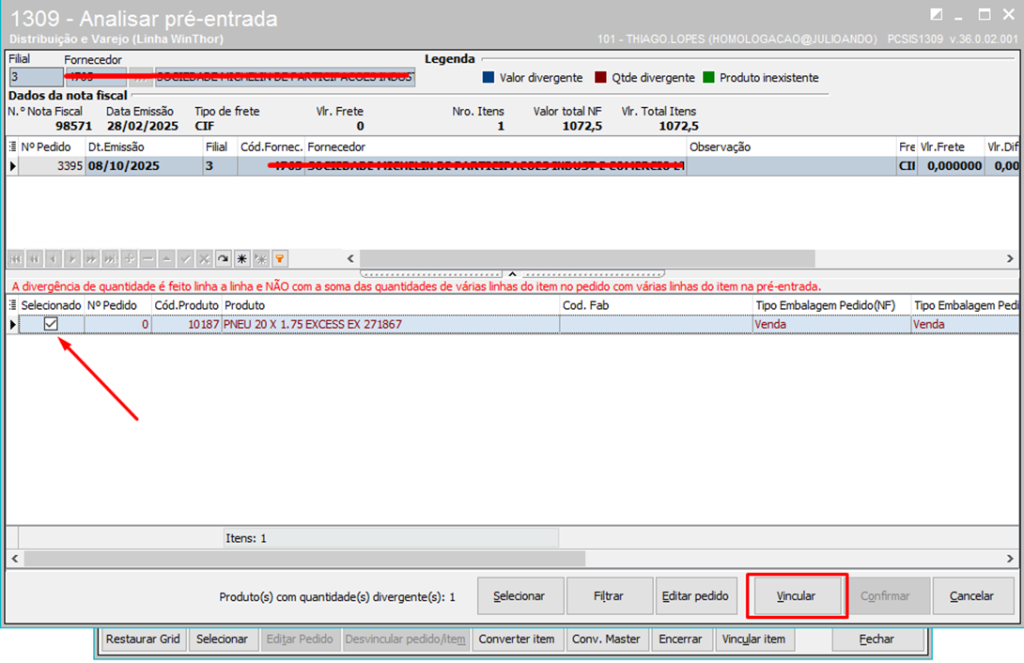1024x663 pixels.
Task: Click the black asterisk bookmark icon in navigator
Action: 242,258
